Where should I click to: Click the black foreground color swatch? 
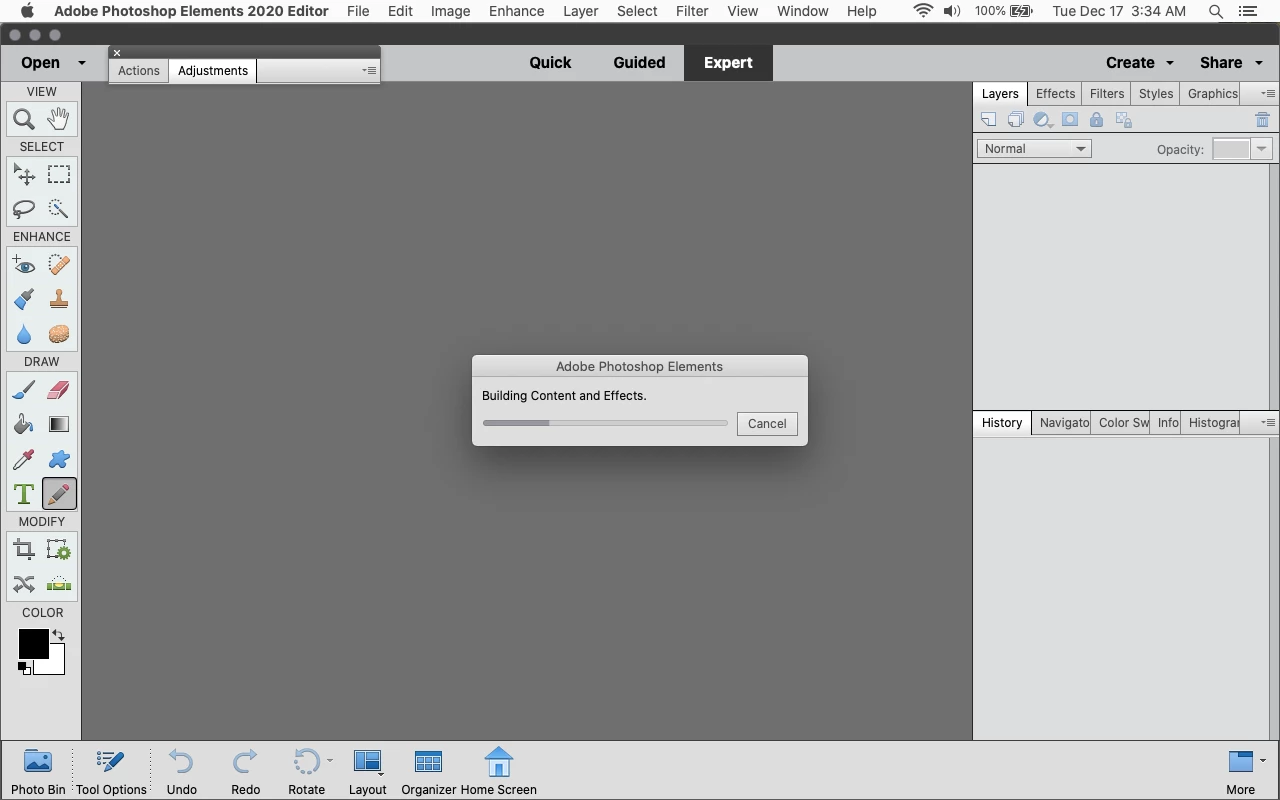click(32, 644)
